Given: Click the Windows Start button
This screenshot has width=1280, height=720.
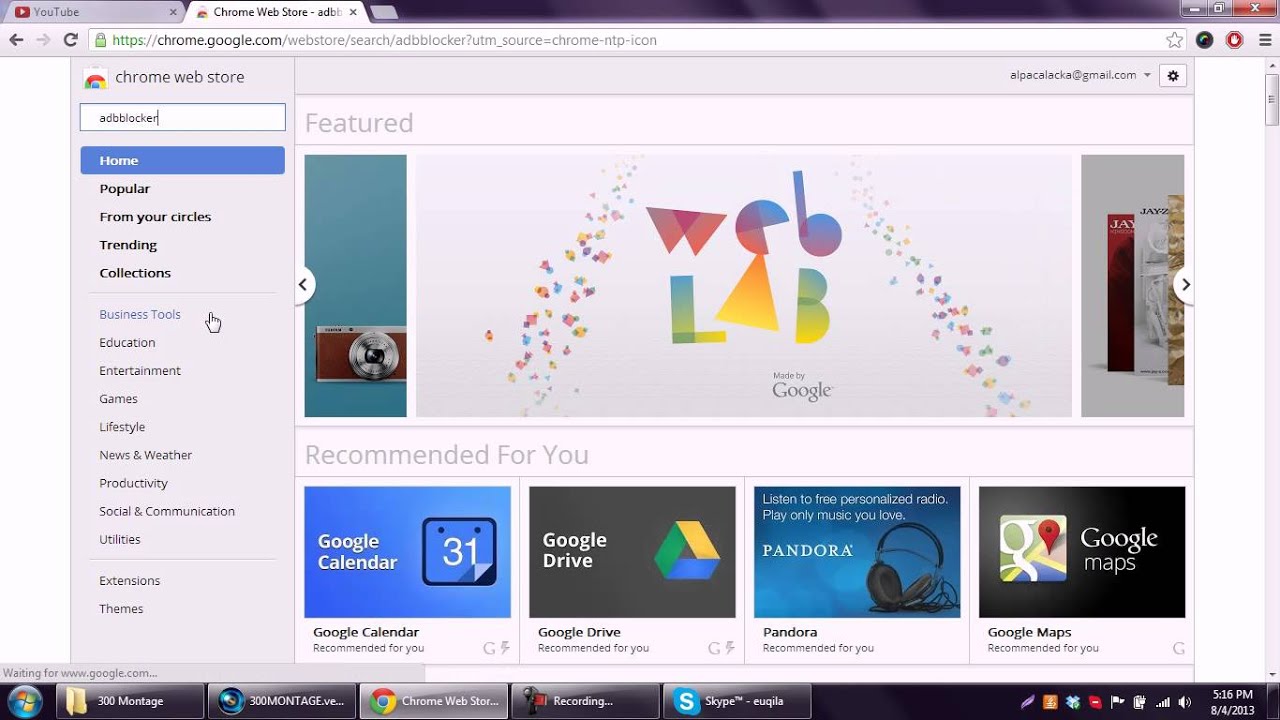Looking at the screenshot, I should [25, 701].
